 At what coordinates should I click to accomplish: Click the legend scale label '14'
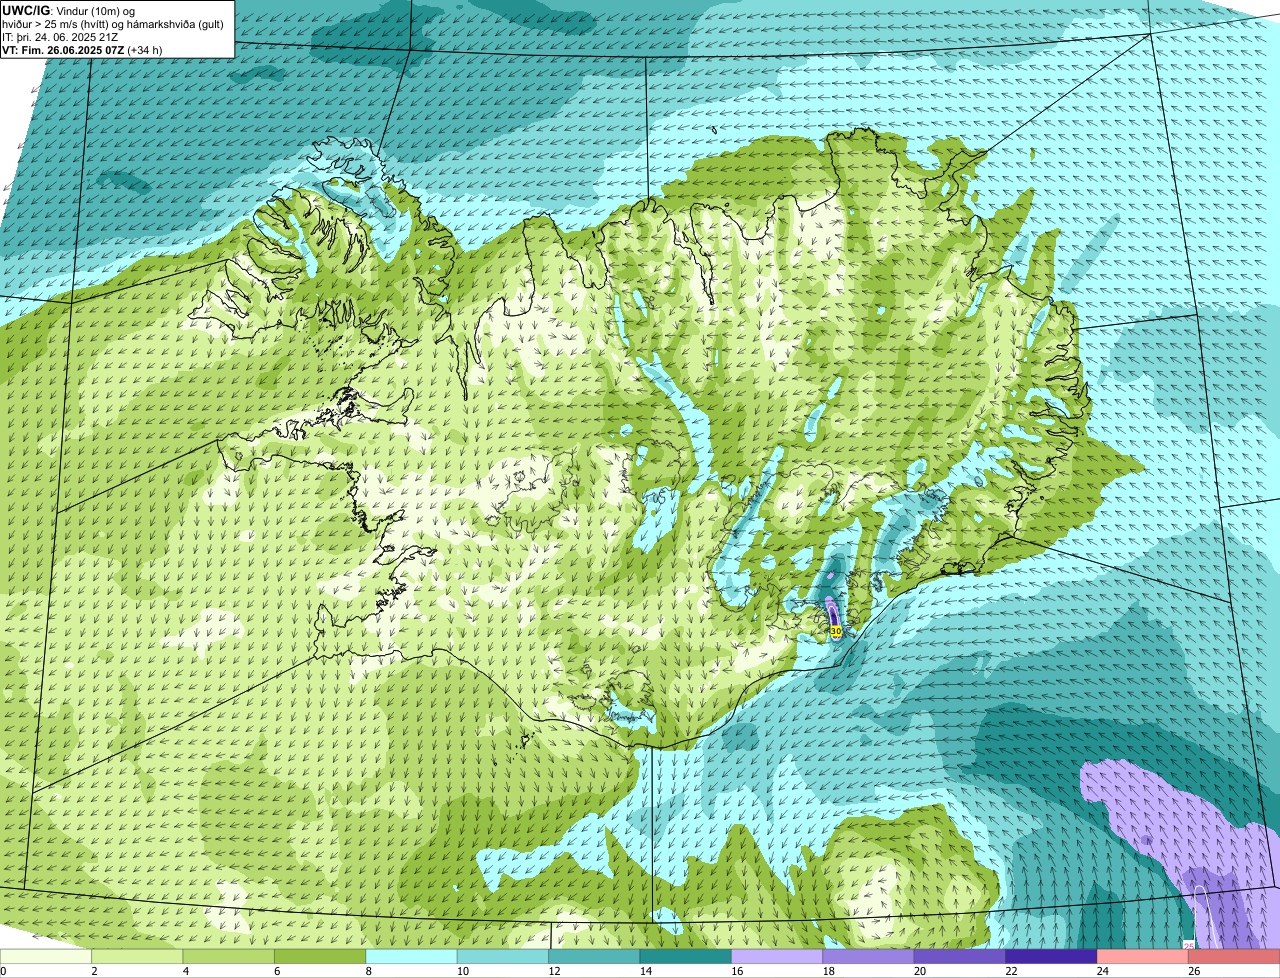[646, 971]
